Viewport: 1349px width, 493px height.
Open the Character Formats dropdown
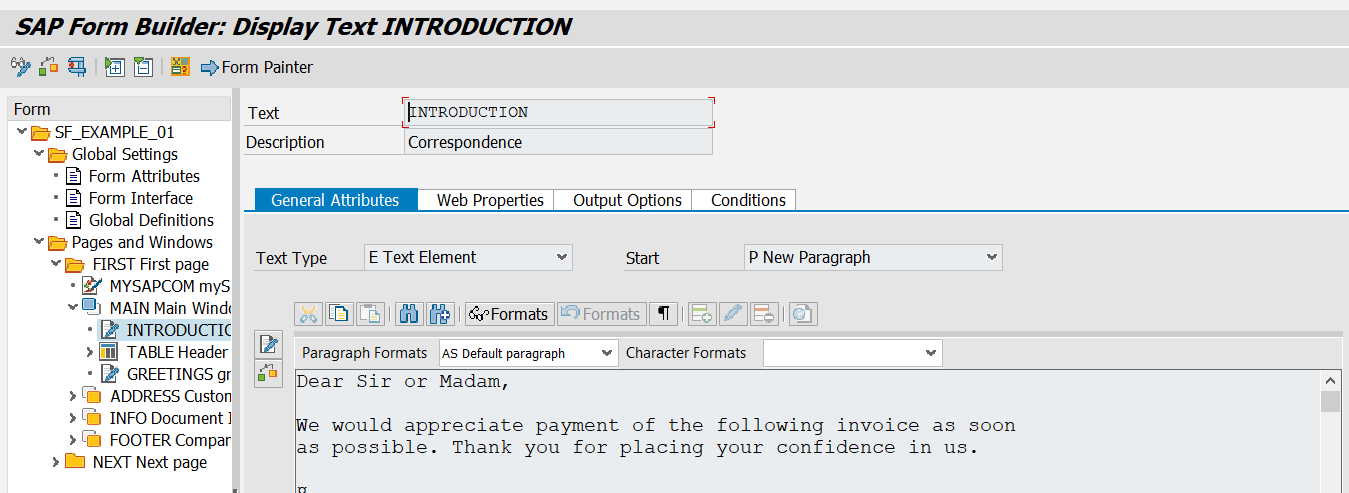click(852, 353)
